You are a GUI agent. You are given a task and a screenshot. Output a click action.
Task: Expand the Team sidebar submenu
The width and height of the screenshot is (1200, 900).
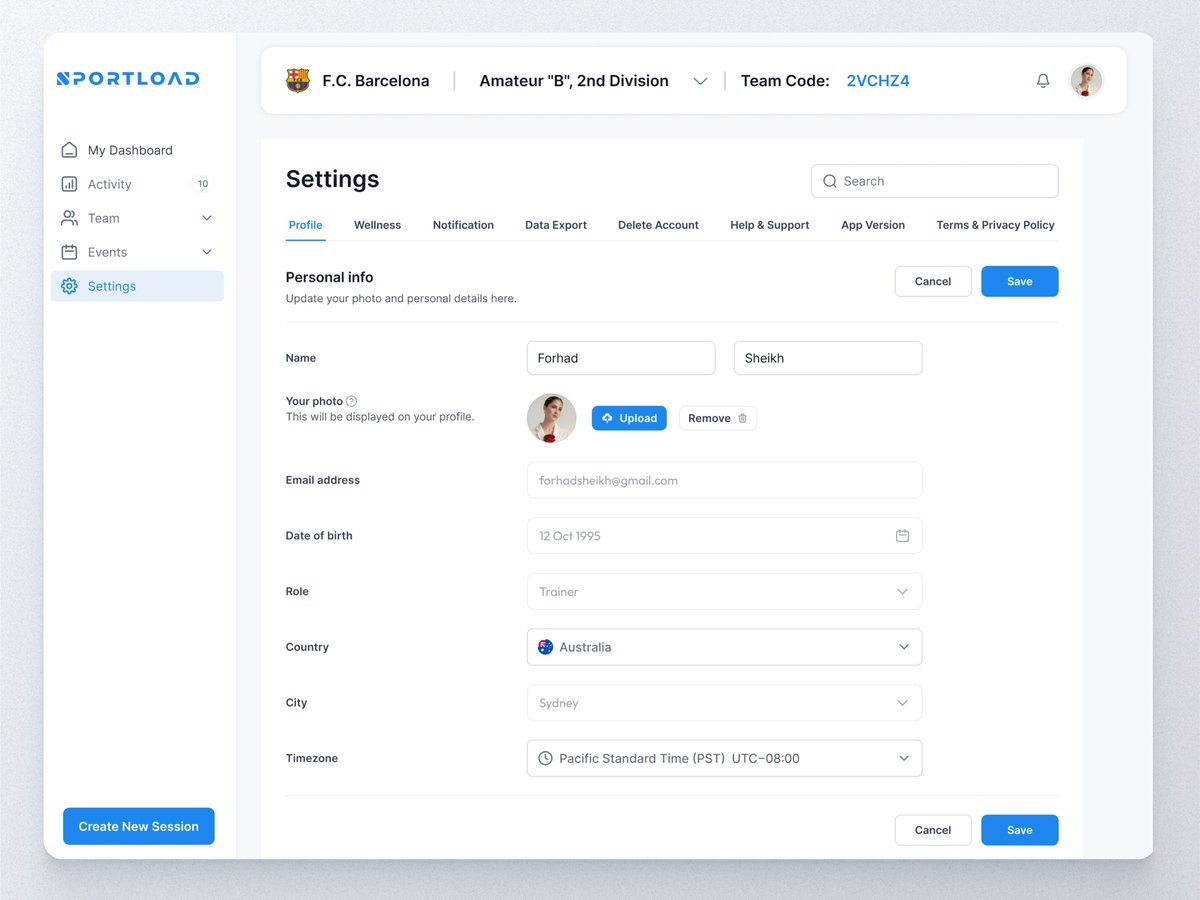pos(207,218)
